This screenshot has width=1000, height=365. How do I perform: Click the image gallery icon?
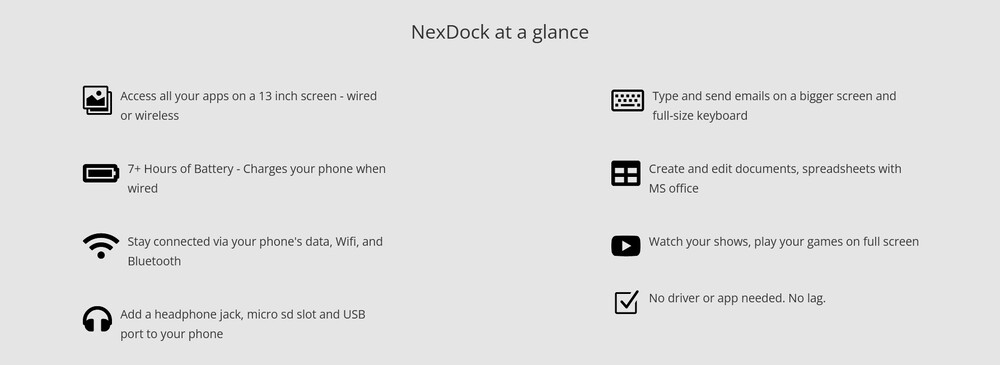[x=98, y=100]
